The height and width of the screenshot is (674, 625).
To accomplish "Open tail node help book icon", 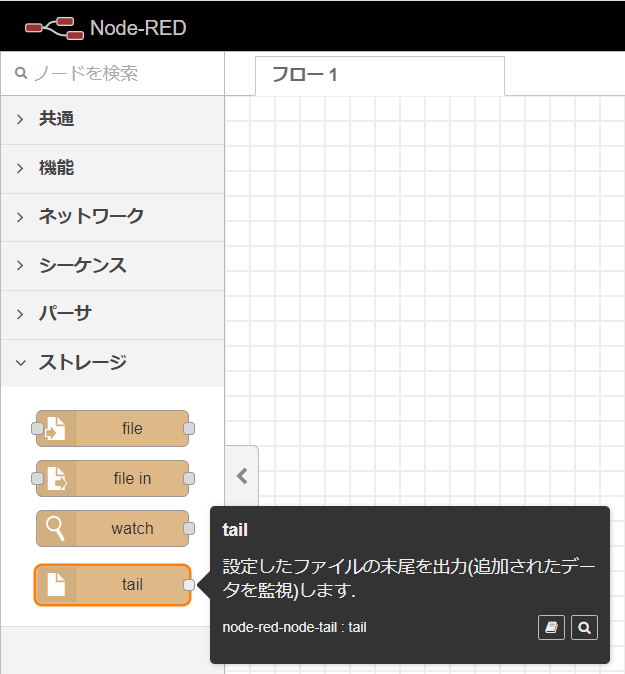I will point(551,628).
